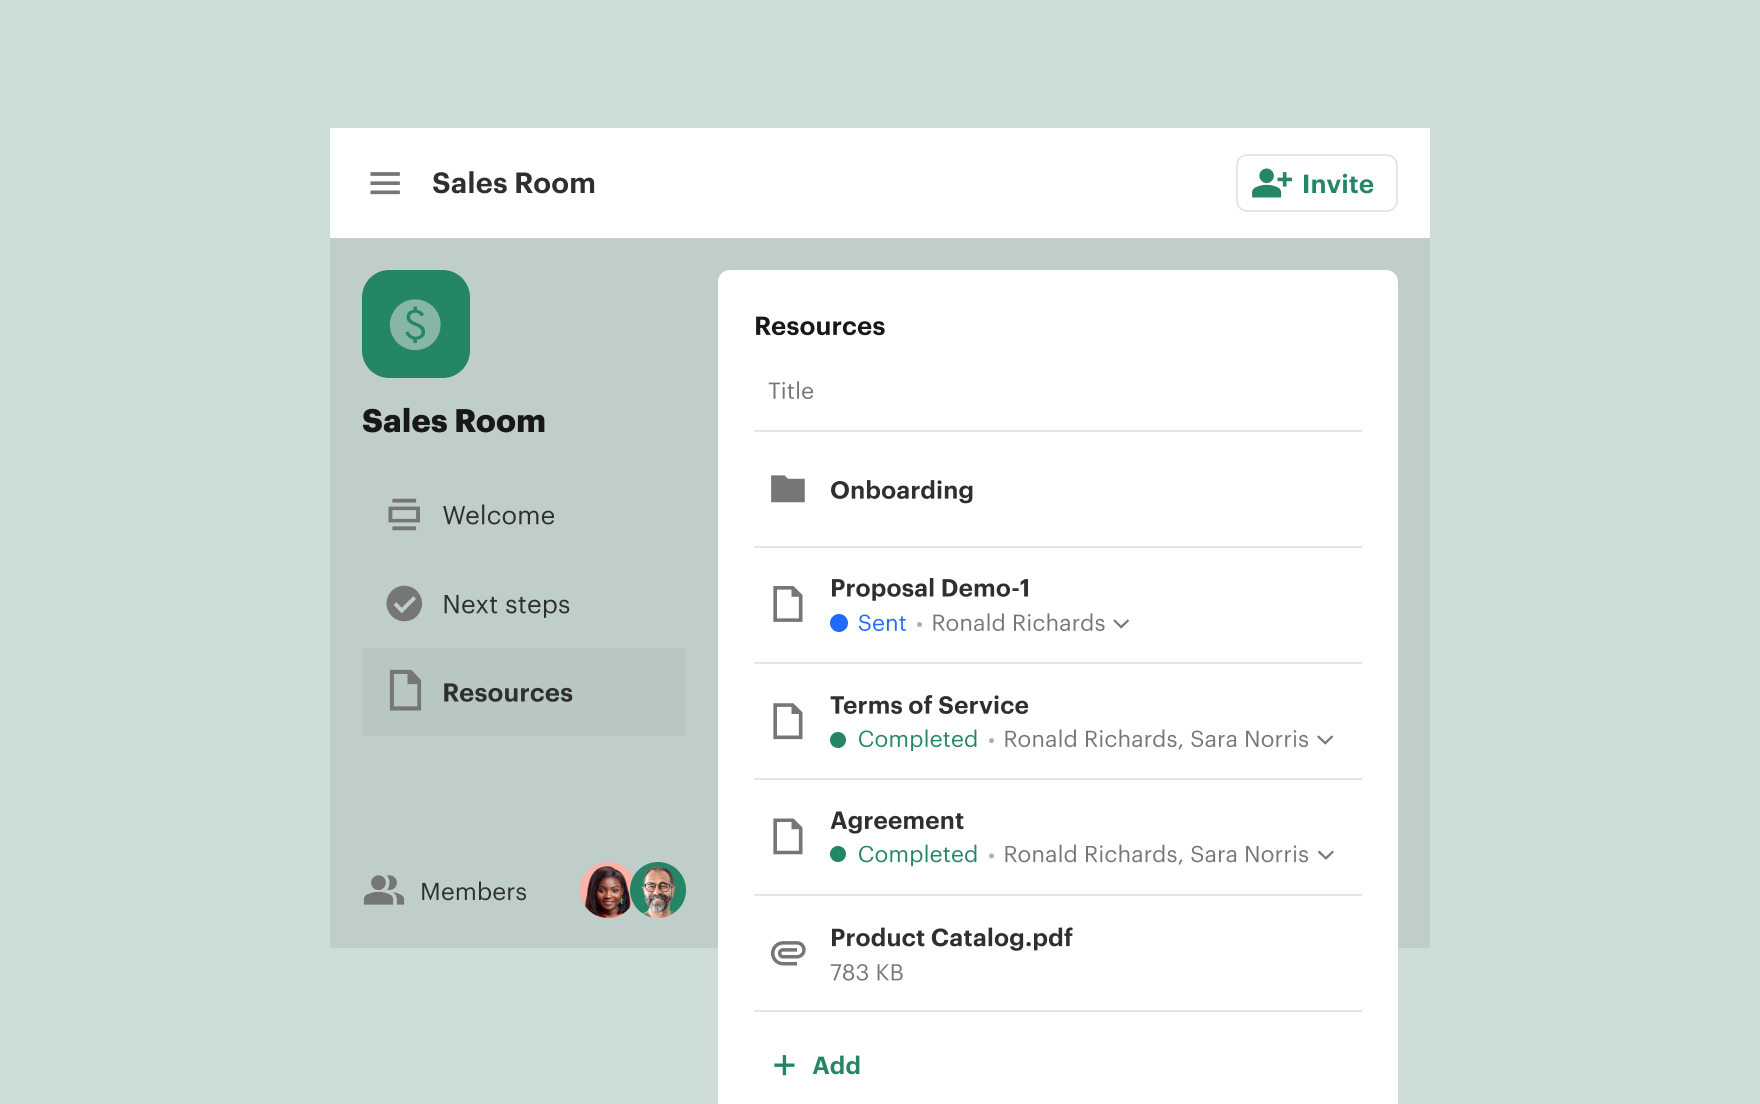Click the plus icon next to Add
1760x1104 pixels.
click(785, 1065)
